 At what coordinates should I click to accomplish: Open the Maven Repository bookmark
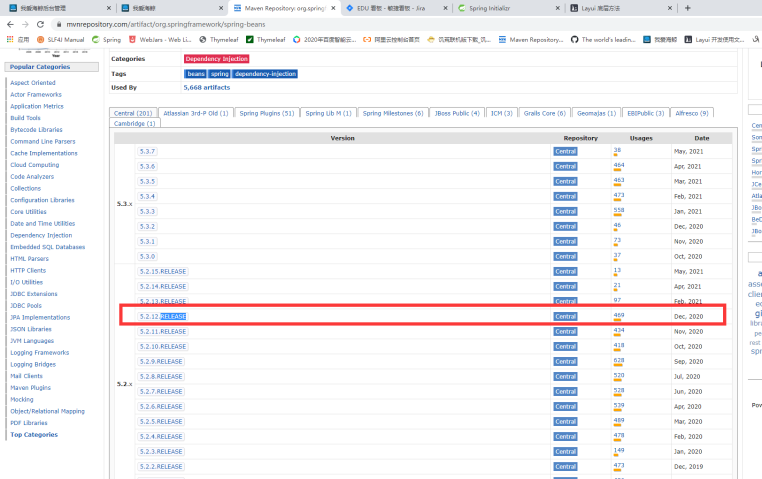point(531,39)
